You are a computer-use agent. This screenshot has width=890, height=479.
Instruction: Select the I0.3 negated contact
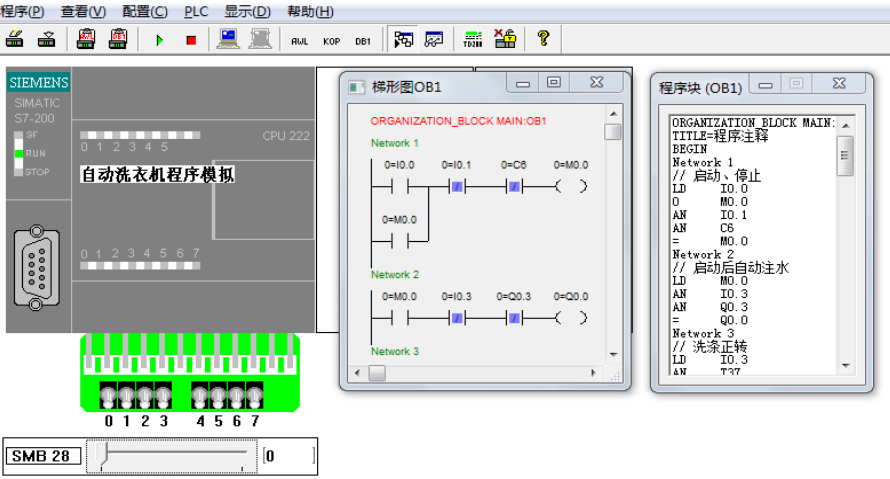[x=457, y=318]
